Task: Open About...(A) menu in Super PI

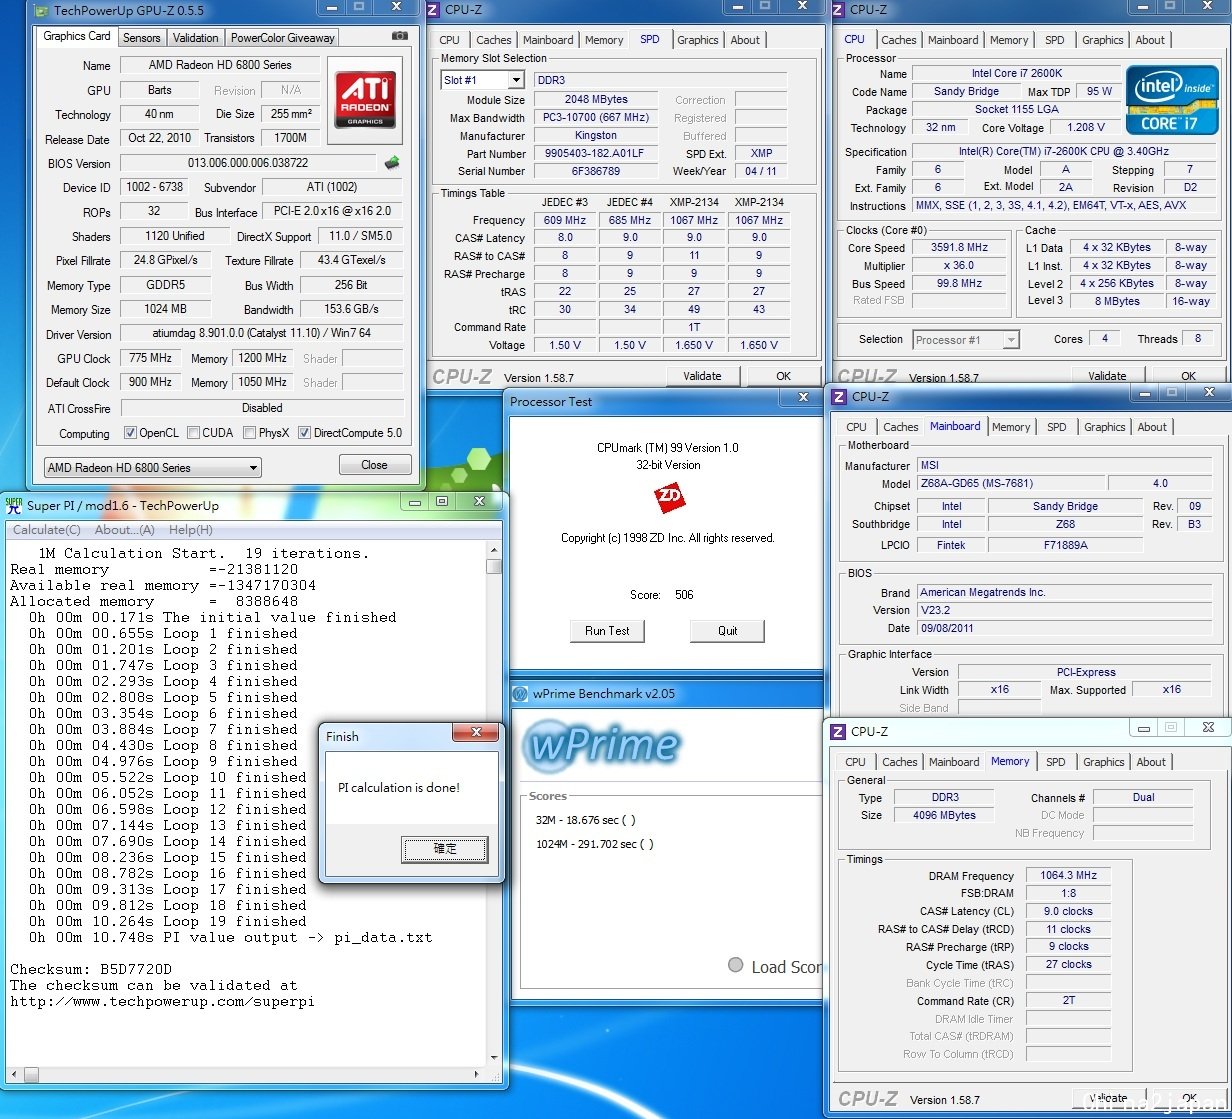Action: (x=125, y=530)
